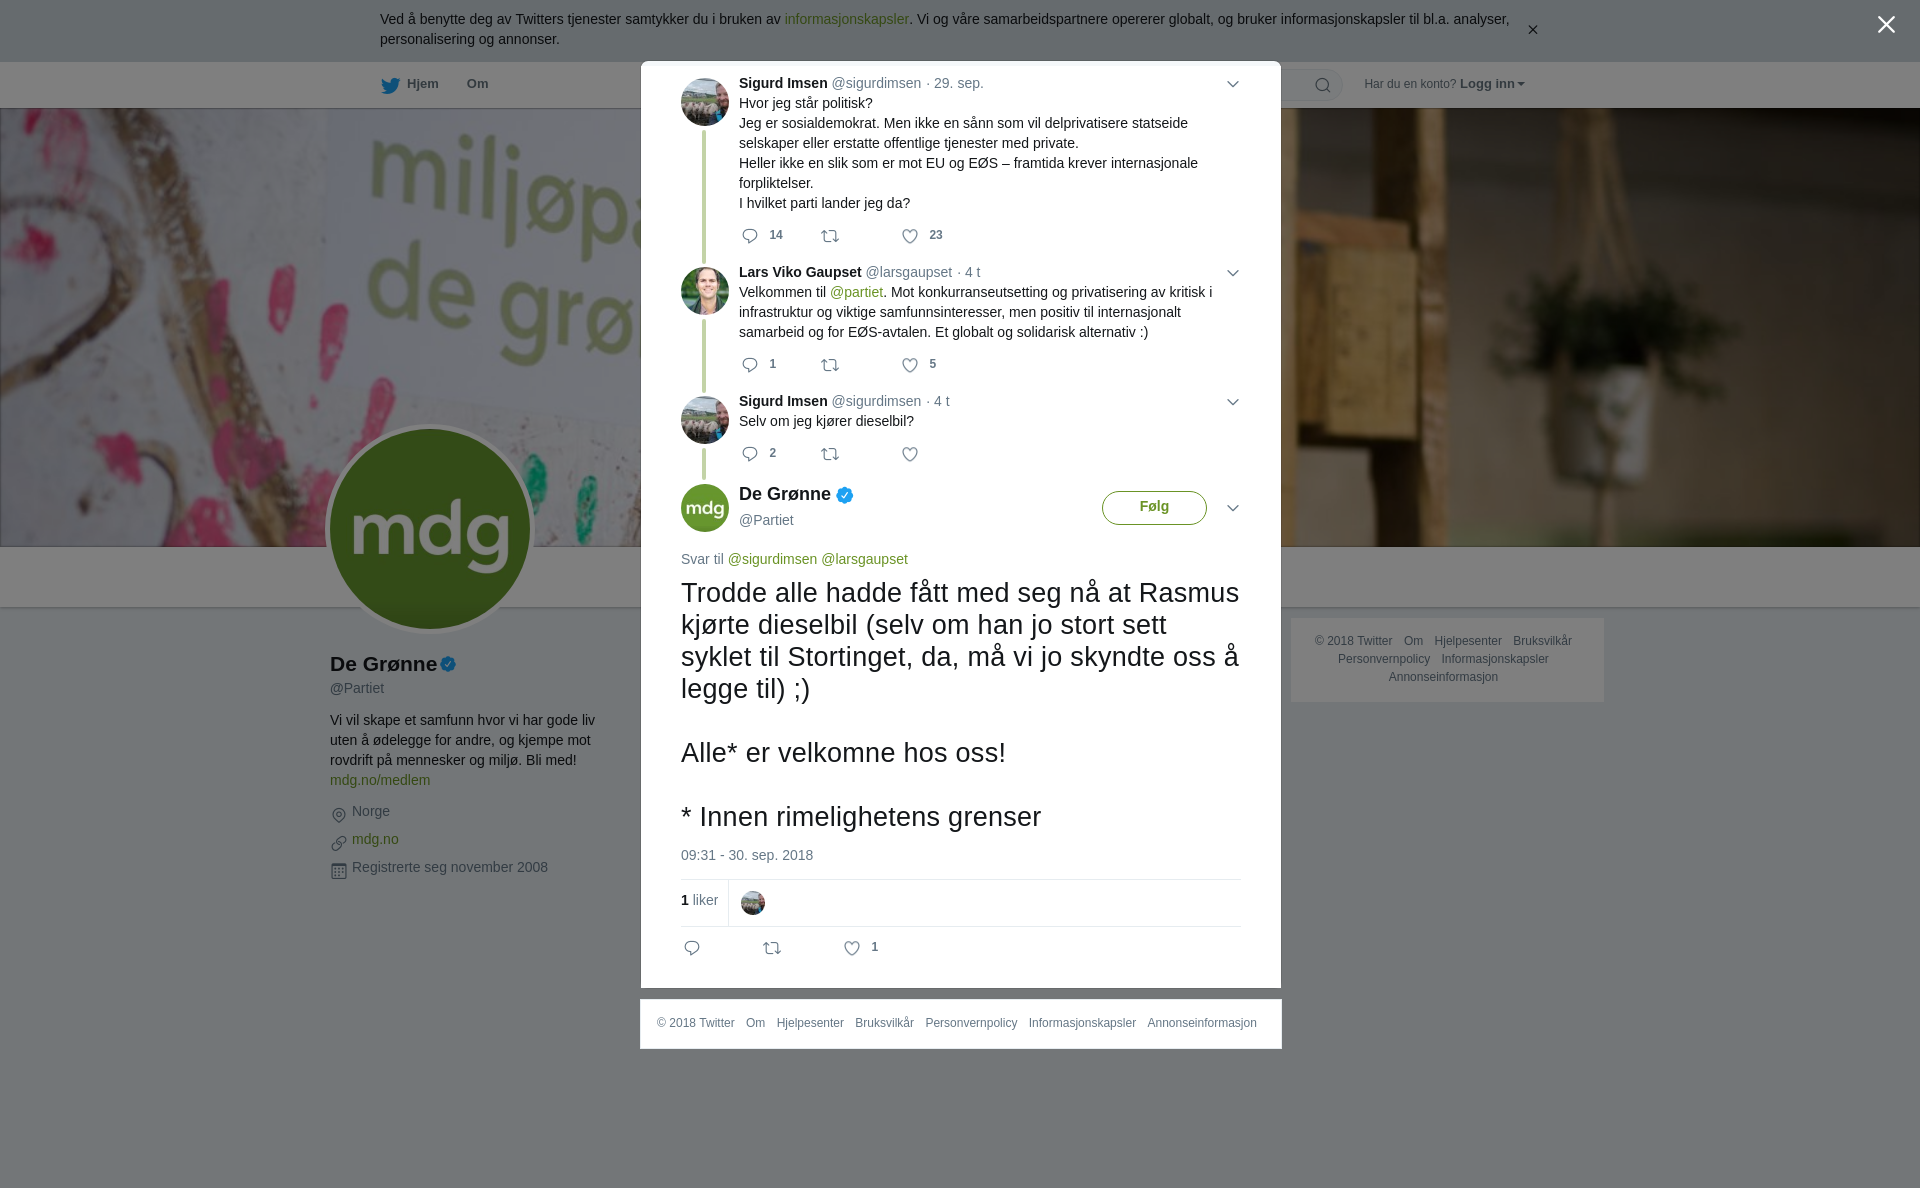
Task: Toggle like on Sigurd Imsen's first tweet
Action: click(x=910, y=236)
